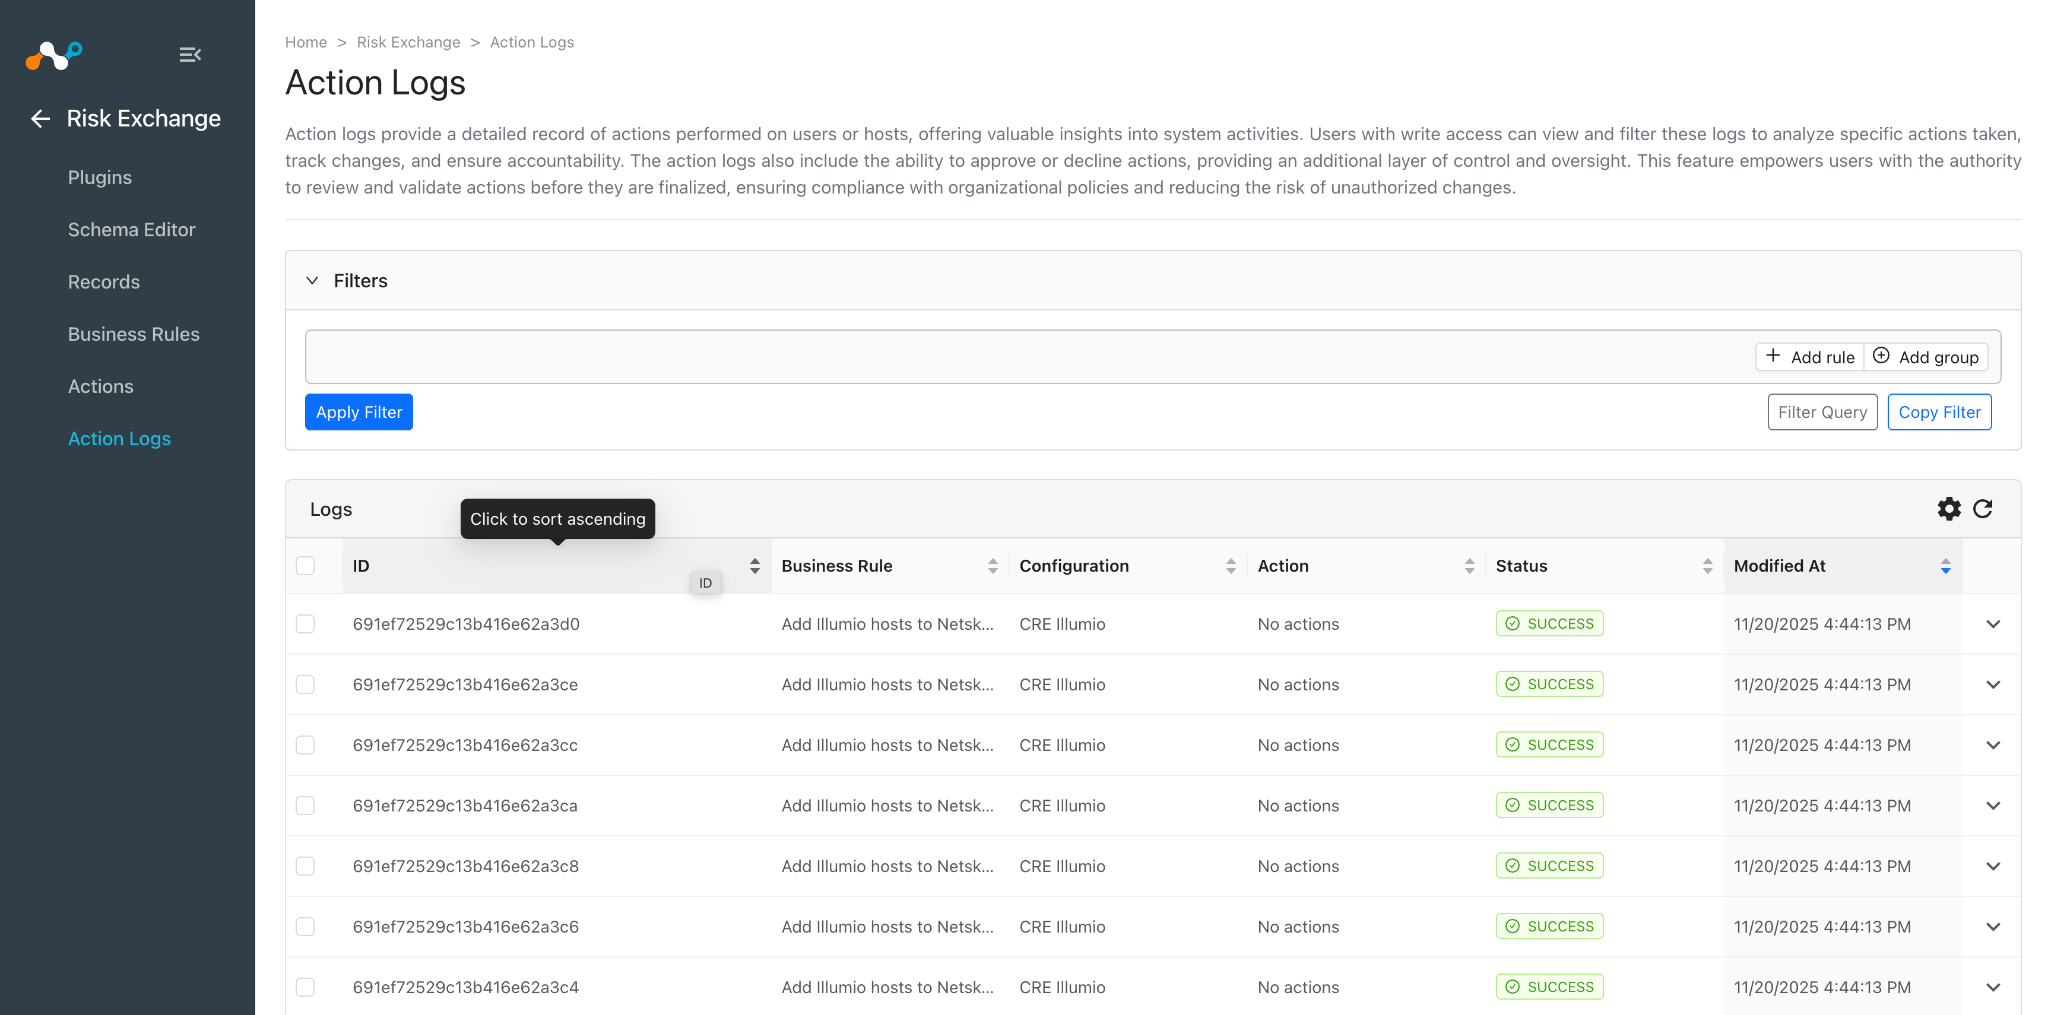Select row 691ef72529c13b416e62a3c6 checkbox

point(306,927)
